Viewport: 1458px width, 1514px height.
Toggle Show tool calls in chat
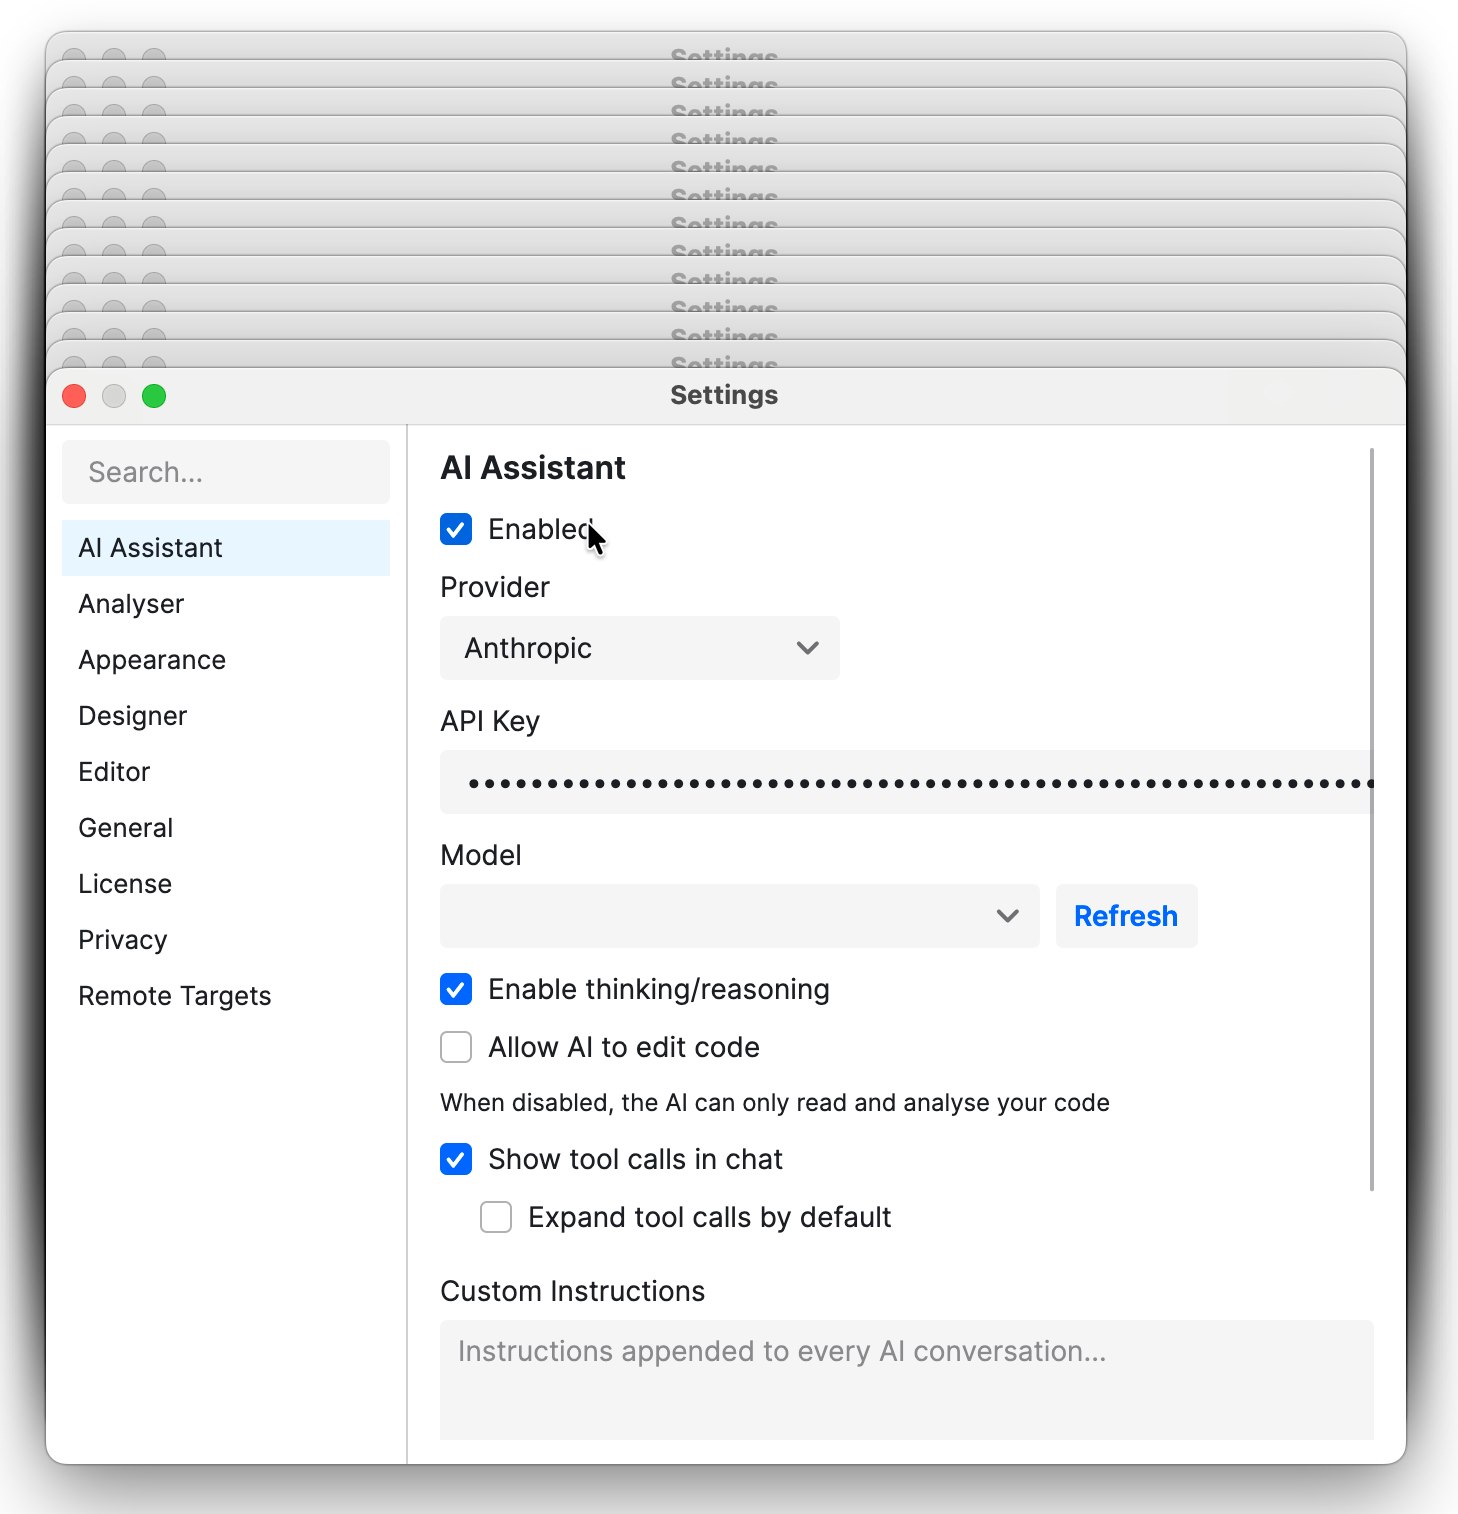(456, 1159)
